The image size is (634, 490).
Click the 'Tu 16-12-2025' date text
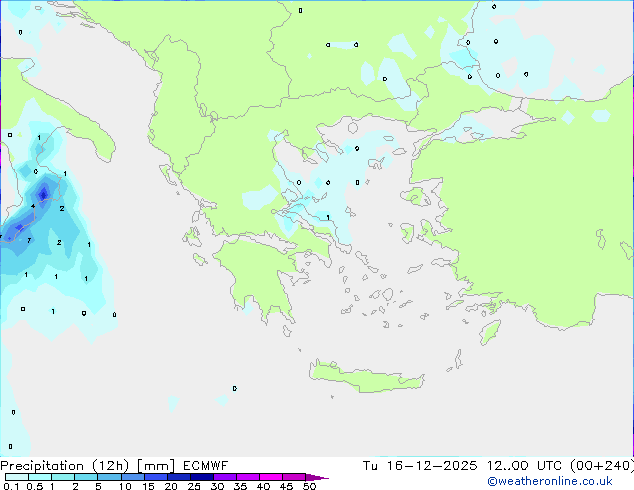420,466
